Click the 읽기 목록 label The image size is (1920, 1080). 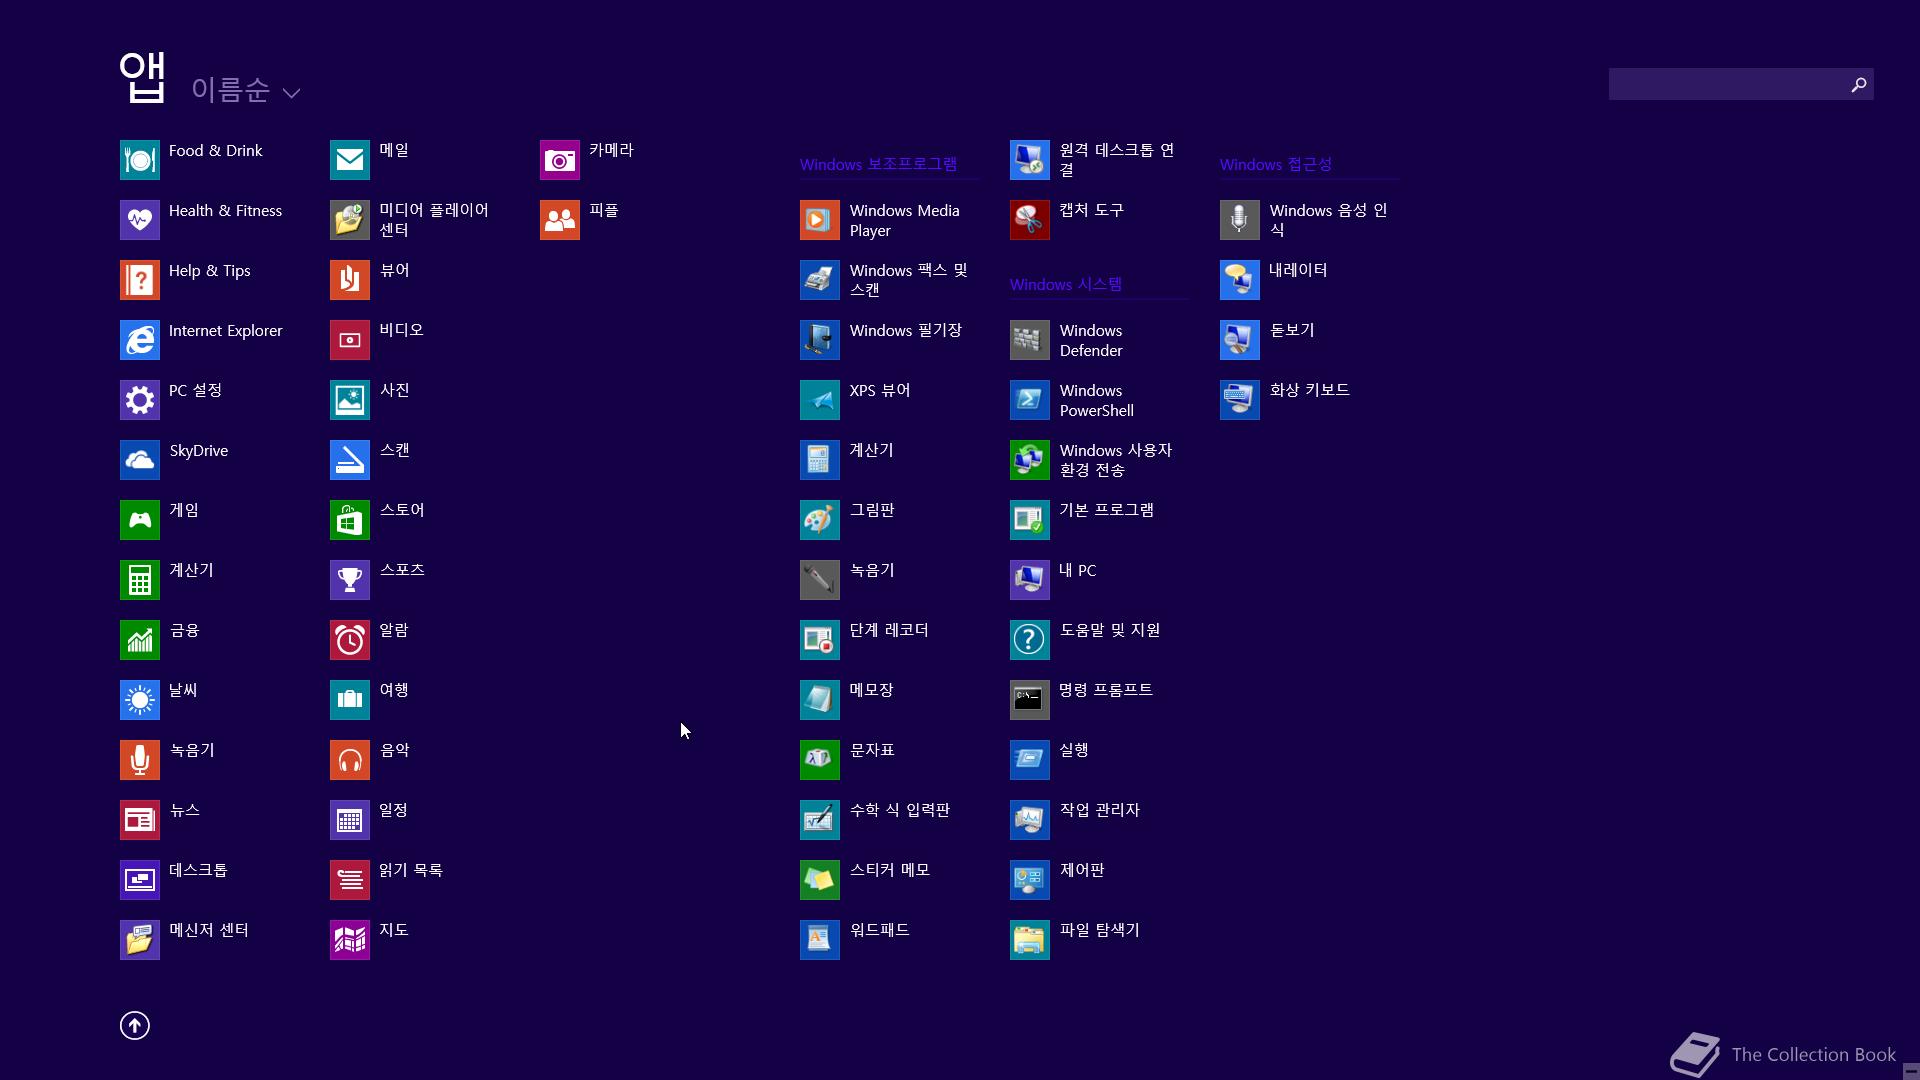point(411,870)
